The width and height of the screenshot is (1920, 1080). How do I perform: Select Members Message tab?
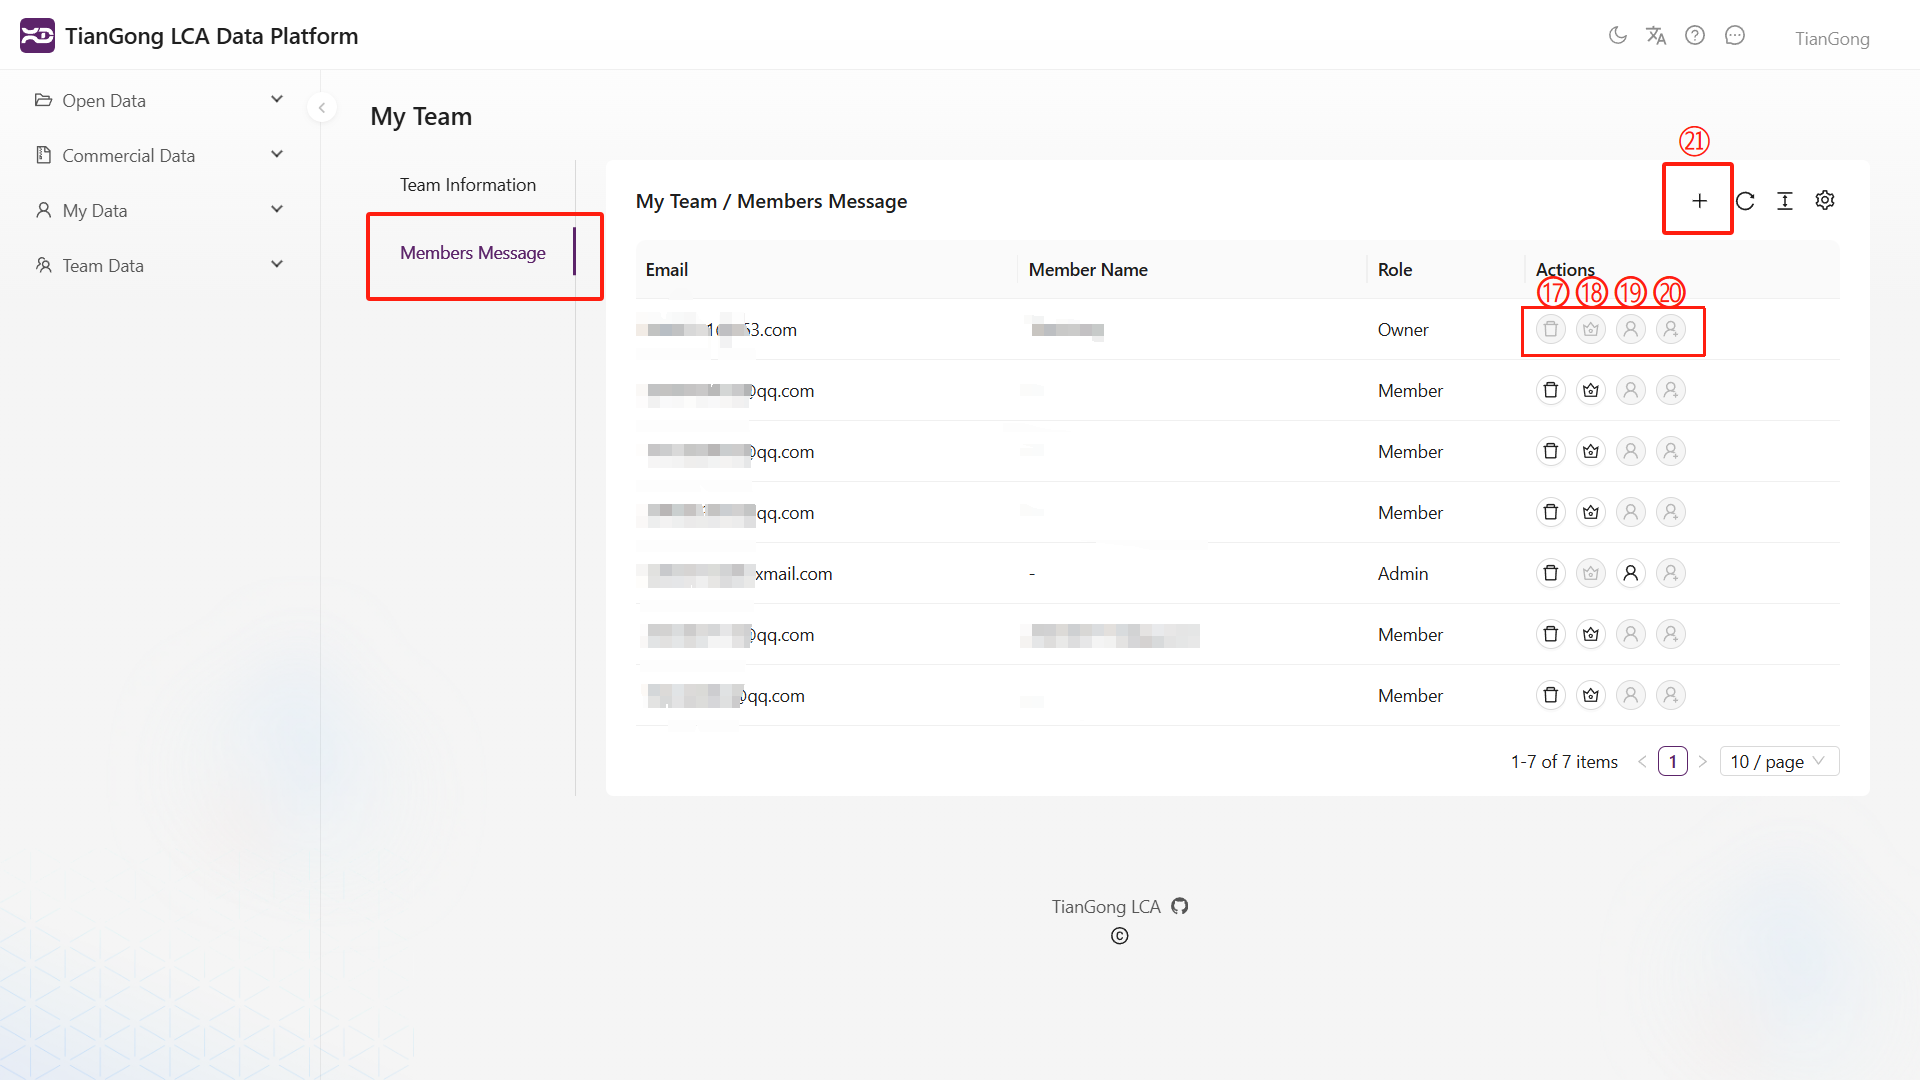(x=472, y=253)
